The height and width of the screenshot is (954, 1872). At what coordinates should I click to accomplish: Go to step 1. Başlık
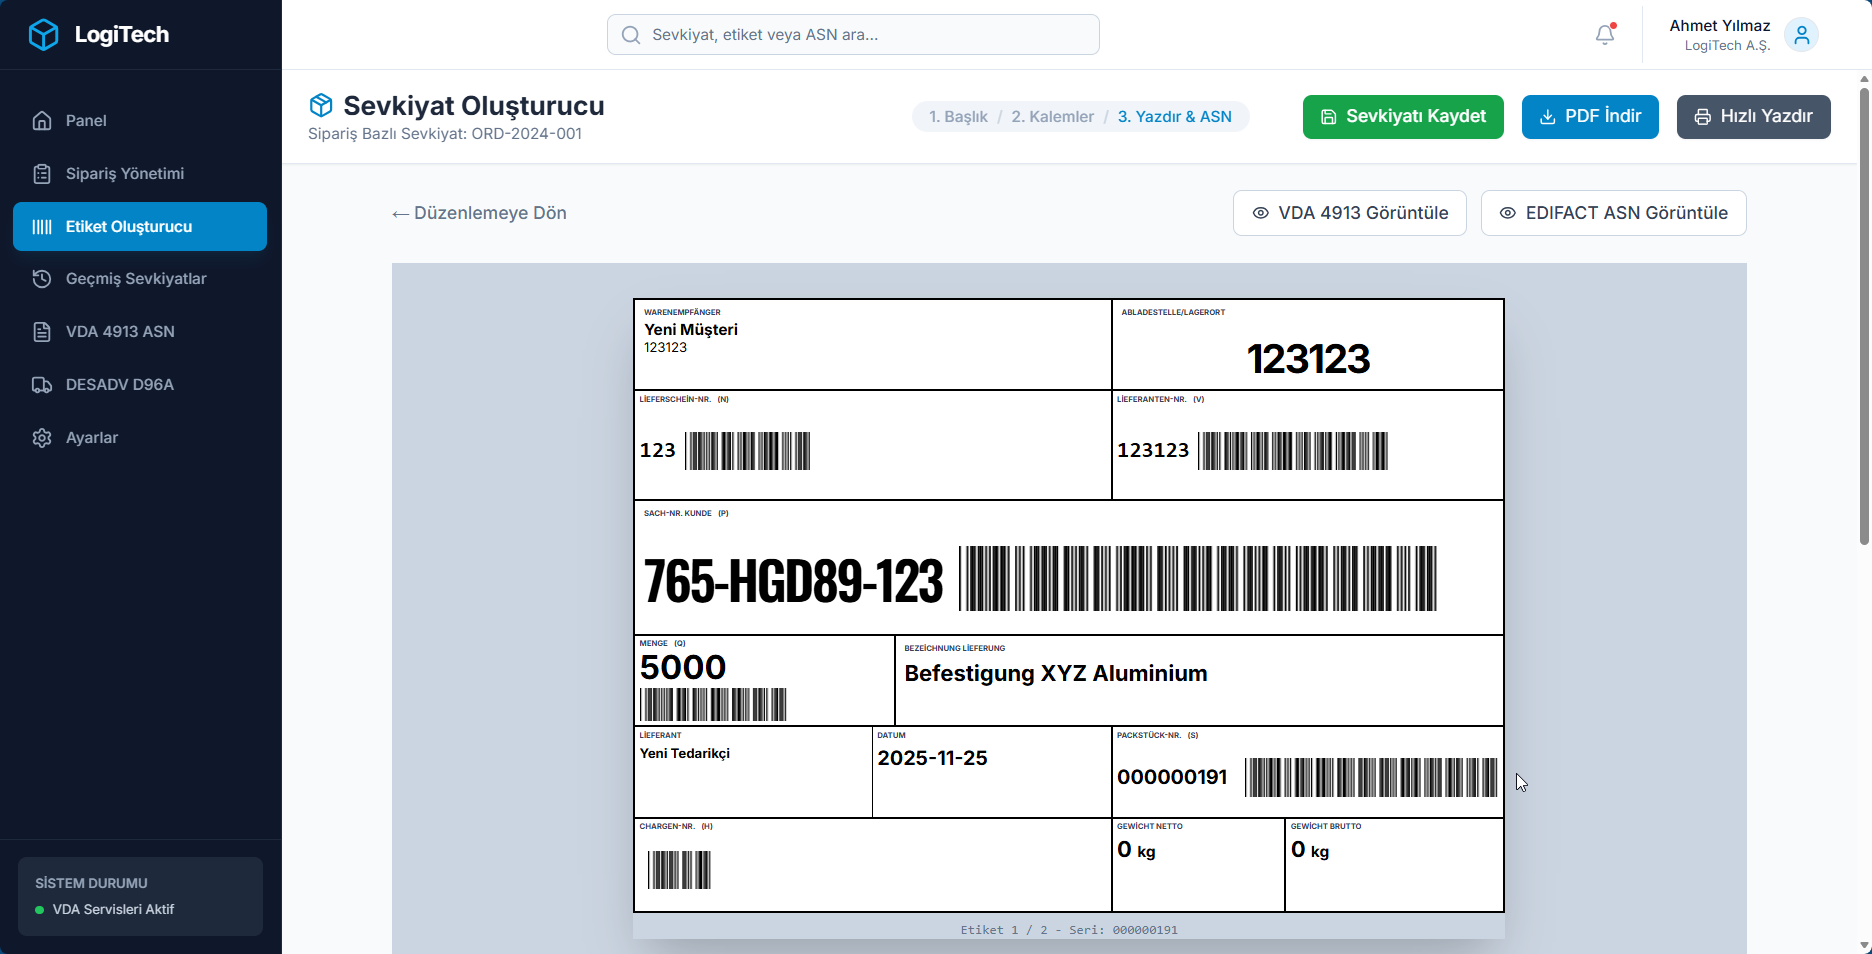(958, 117)
